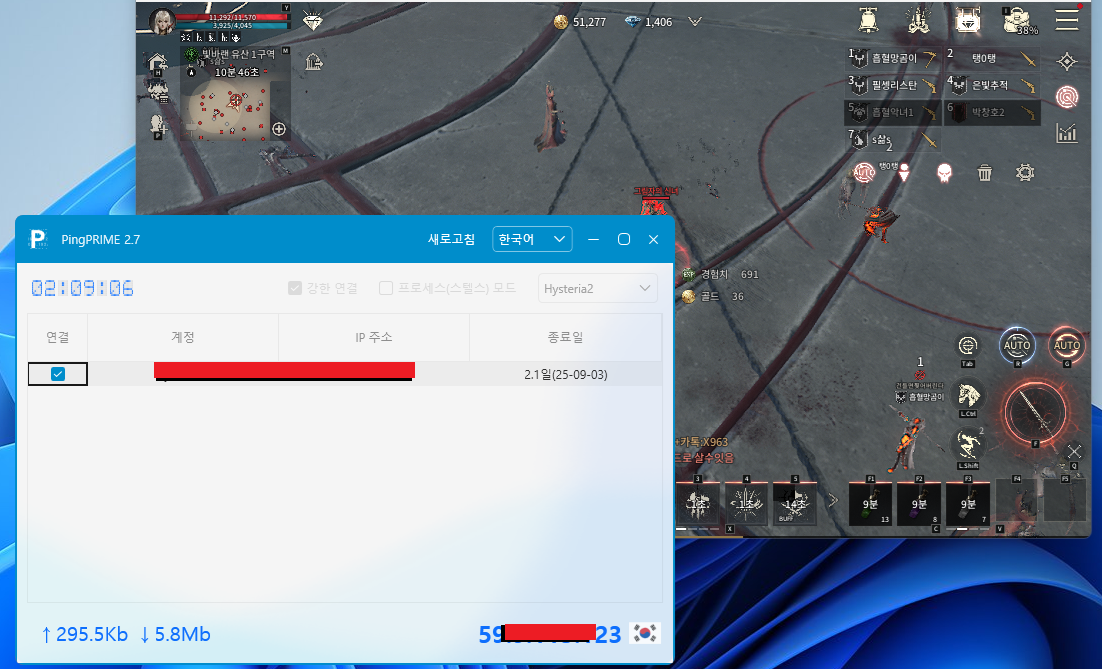The image size is (1102, 669).
Task: Open the bar chart statistics icon
Action: [x=1067, y=132]
